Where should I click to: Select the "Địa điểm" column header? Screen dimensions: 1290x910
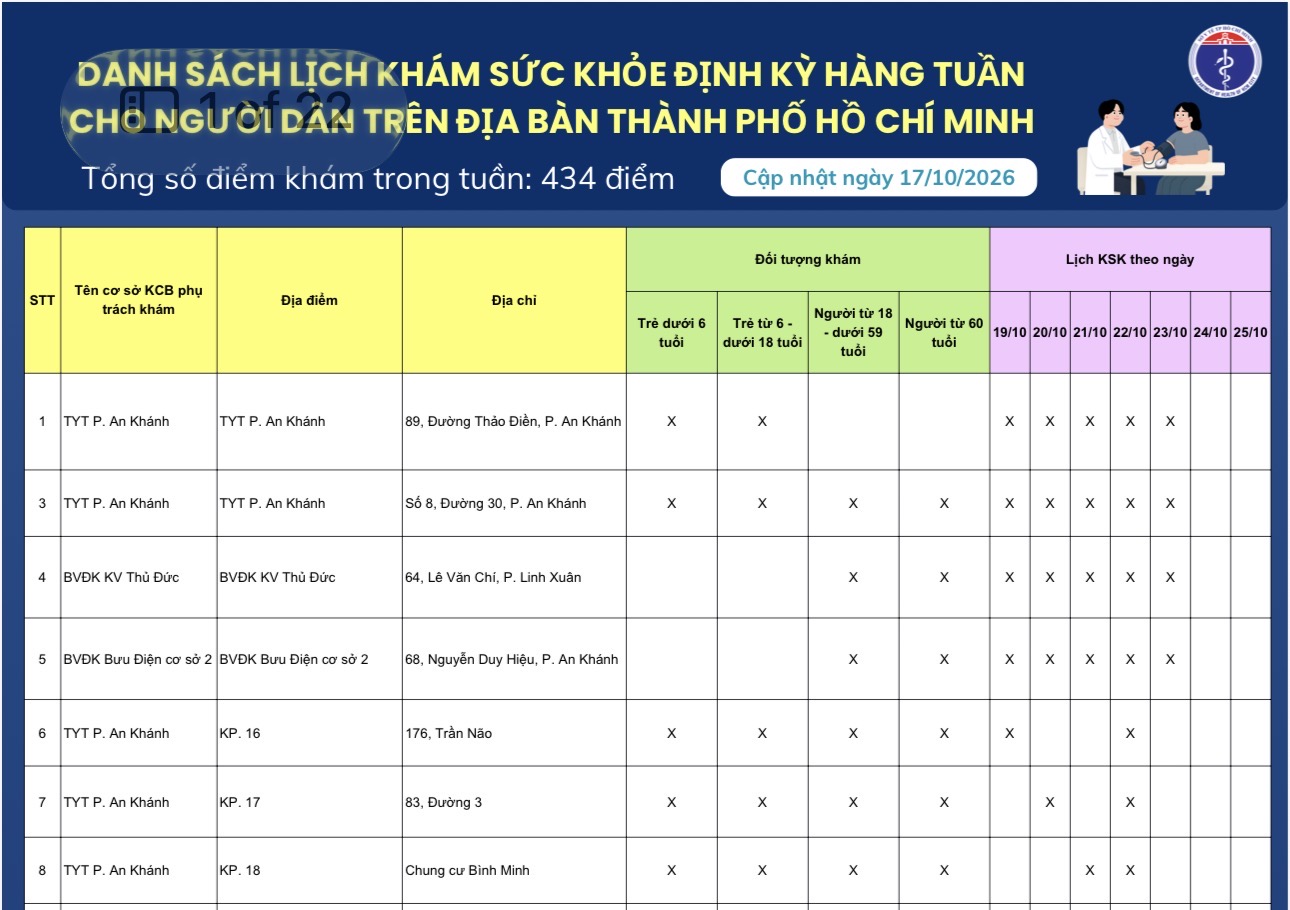310,300
